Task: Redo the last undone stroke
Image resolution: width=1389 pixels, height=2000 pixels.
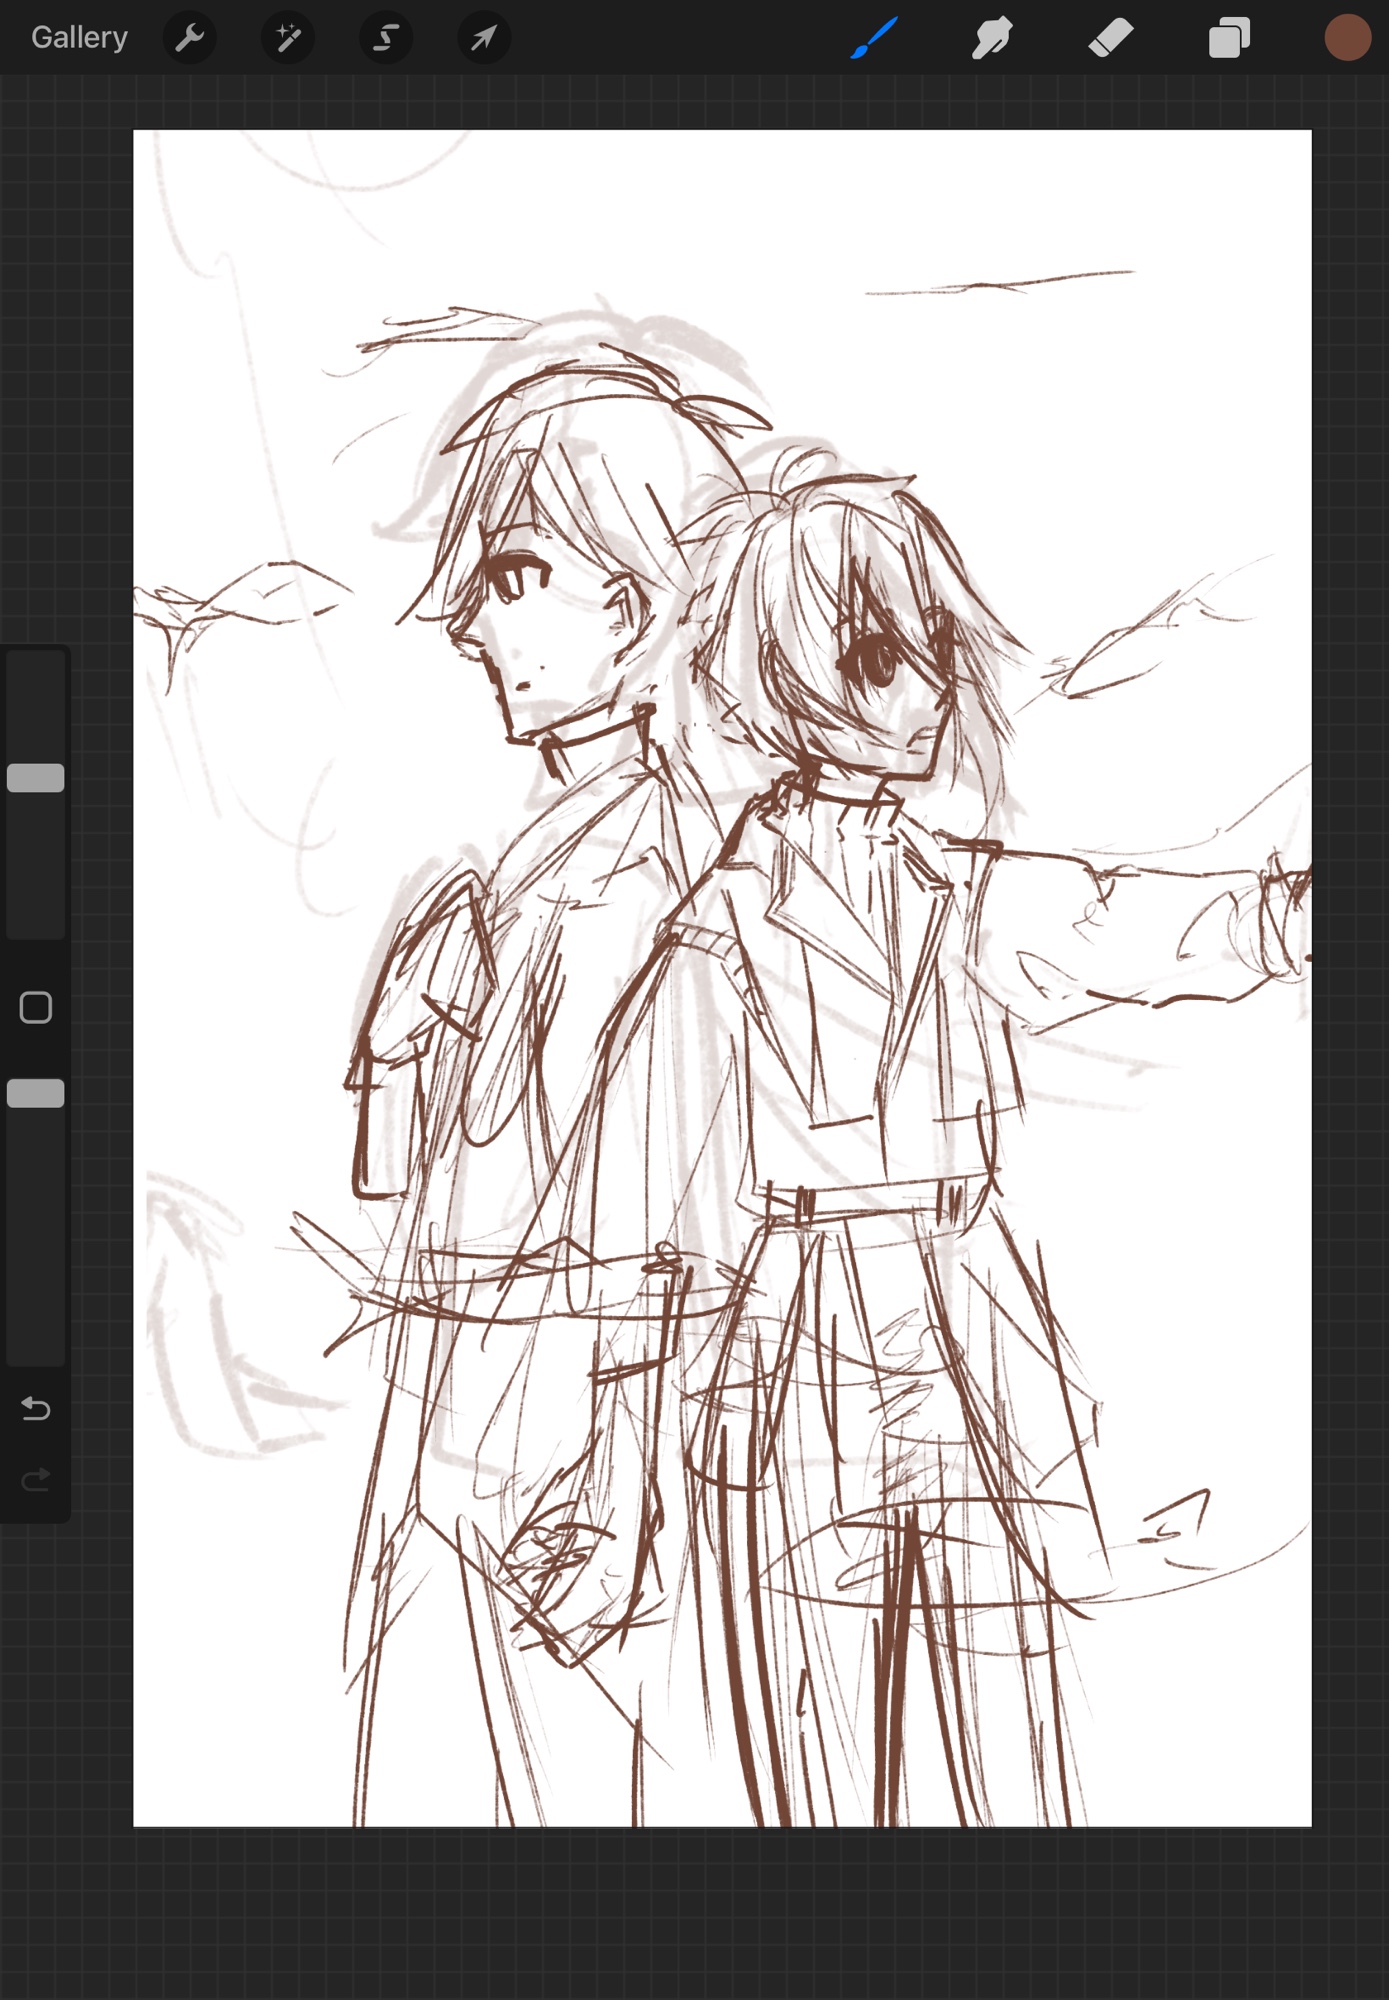Action: (36, 1479)
